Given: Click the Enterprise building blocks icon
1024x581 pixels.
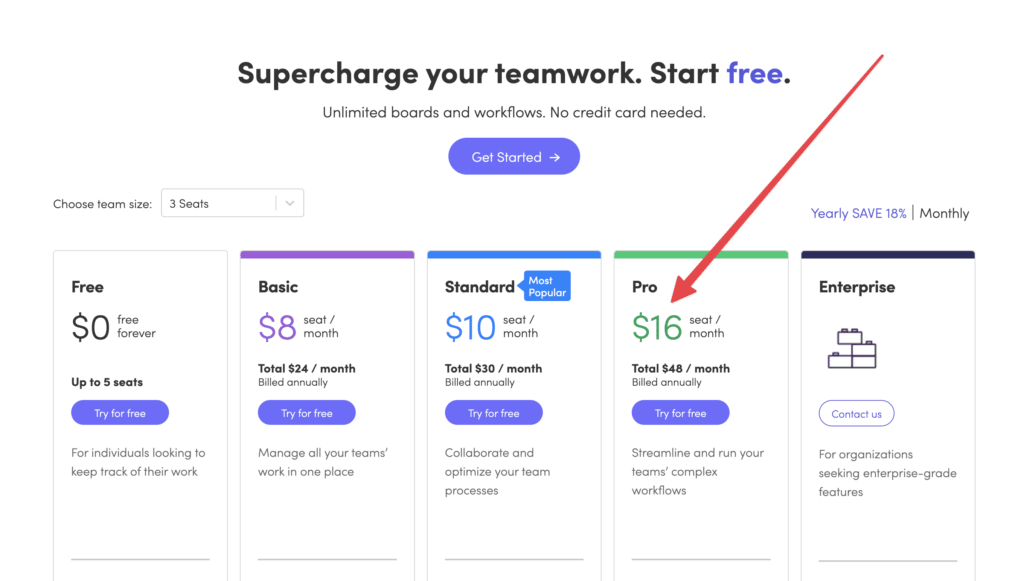Looking at the screenshot, I should tap(852, 348).
